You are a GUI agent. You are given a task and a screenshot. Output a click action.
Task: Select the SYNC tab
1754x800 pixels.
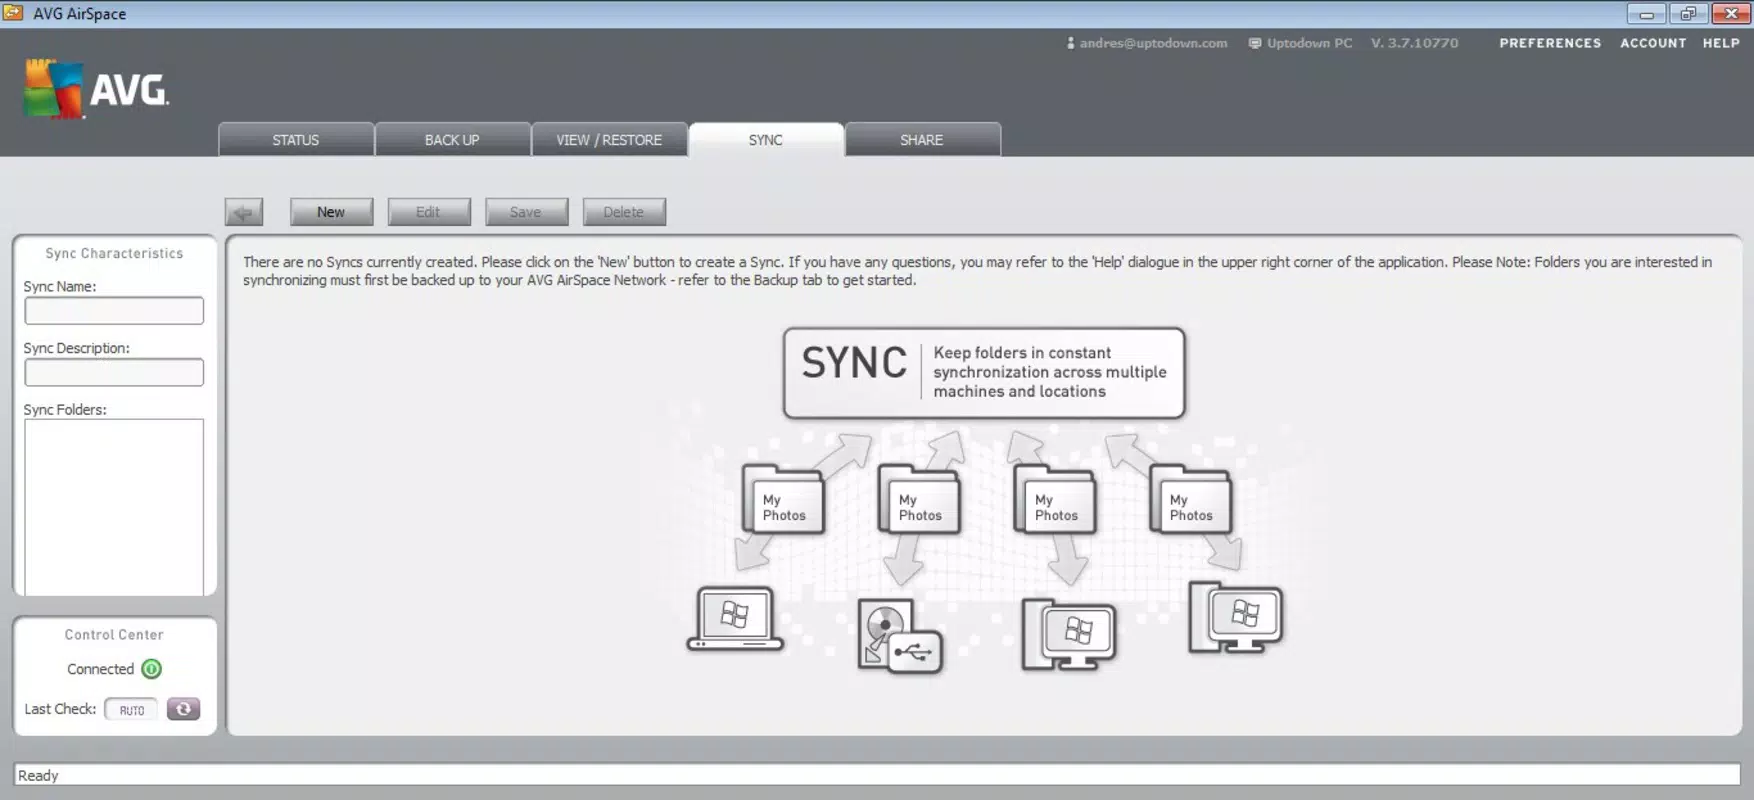(766, 140)
